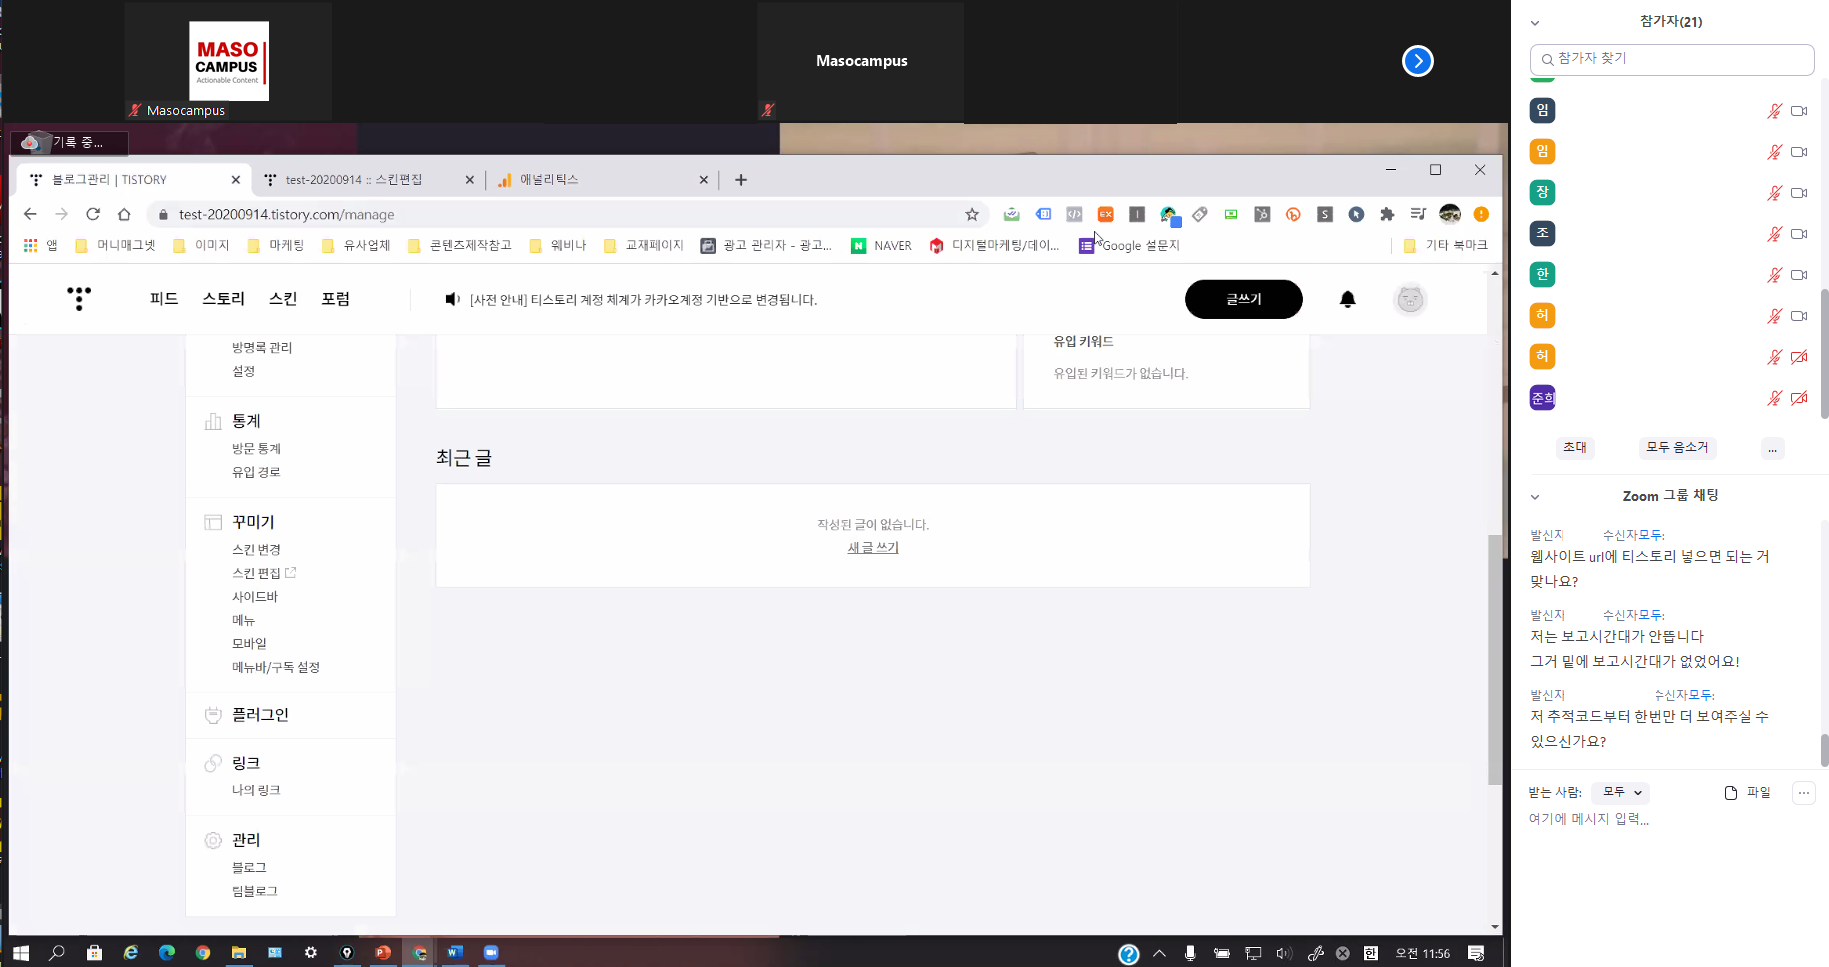Switch to the 애널리틱스 browser tab
1829x967 pixels.
click(600, 180)
